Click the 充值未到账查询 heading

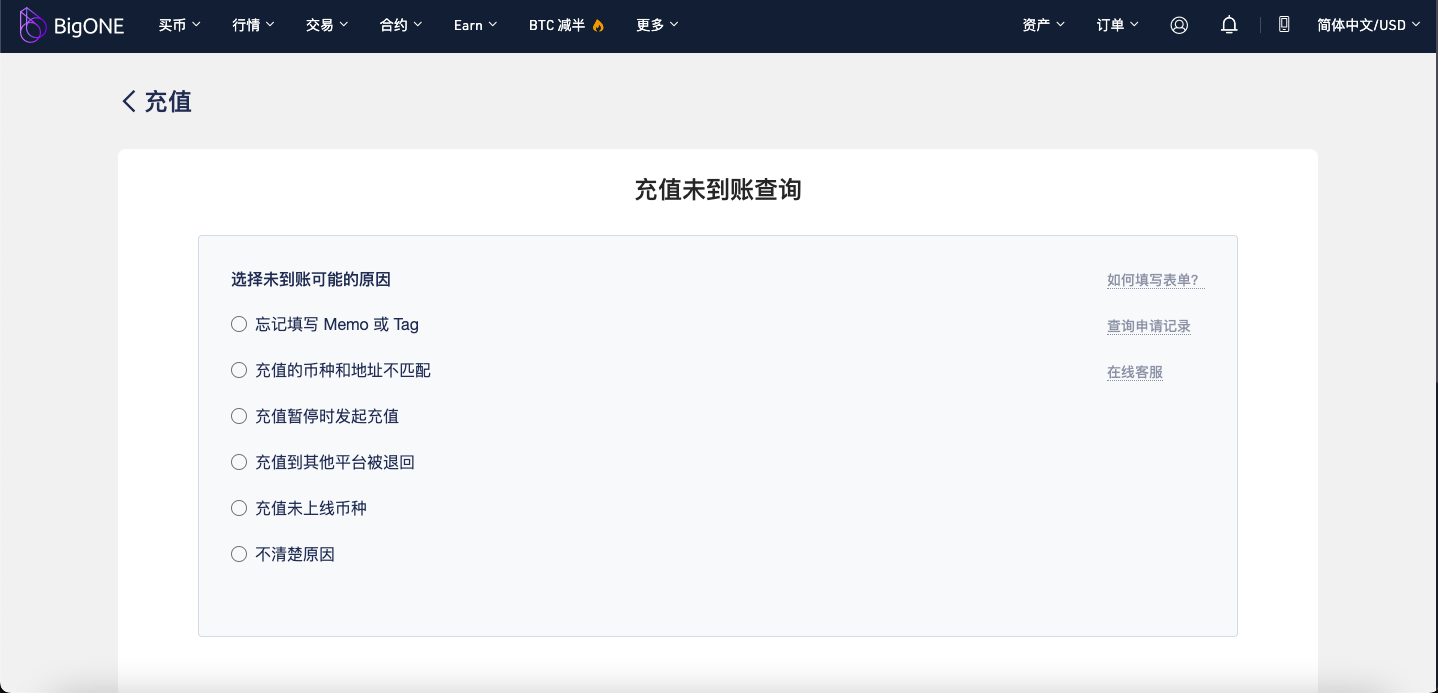pos(718,189)
